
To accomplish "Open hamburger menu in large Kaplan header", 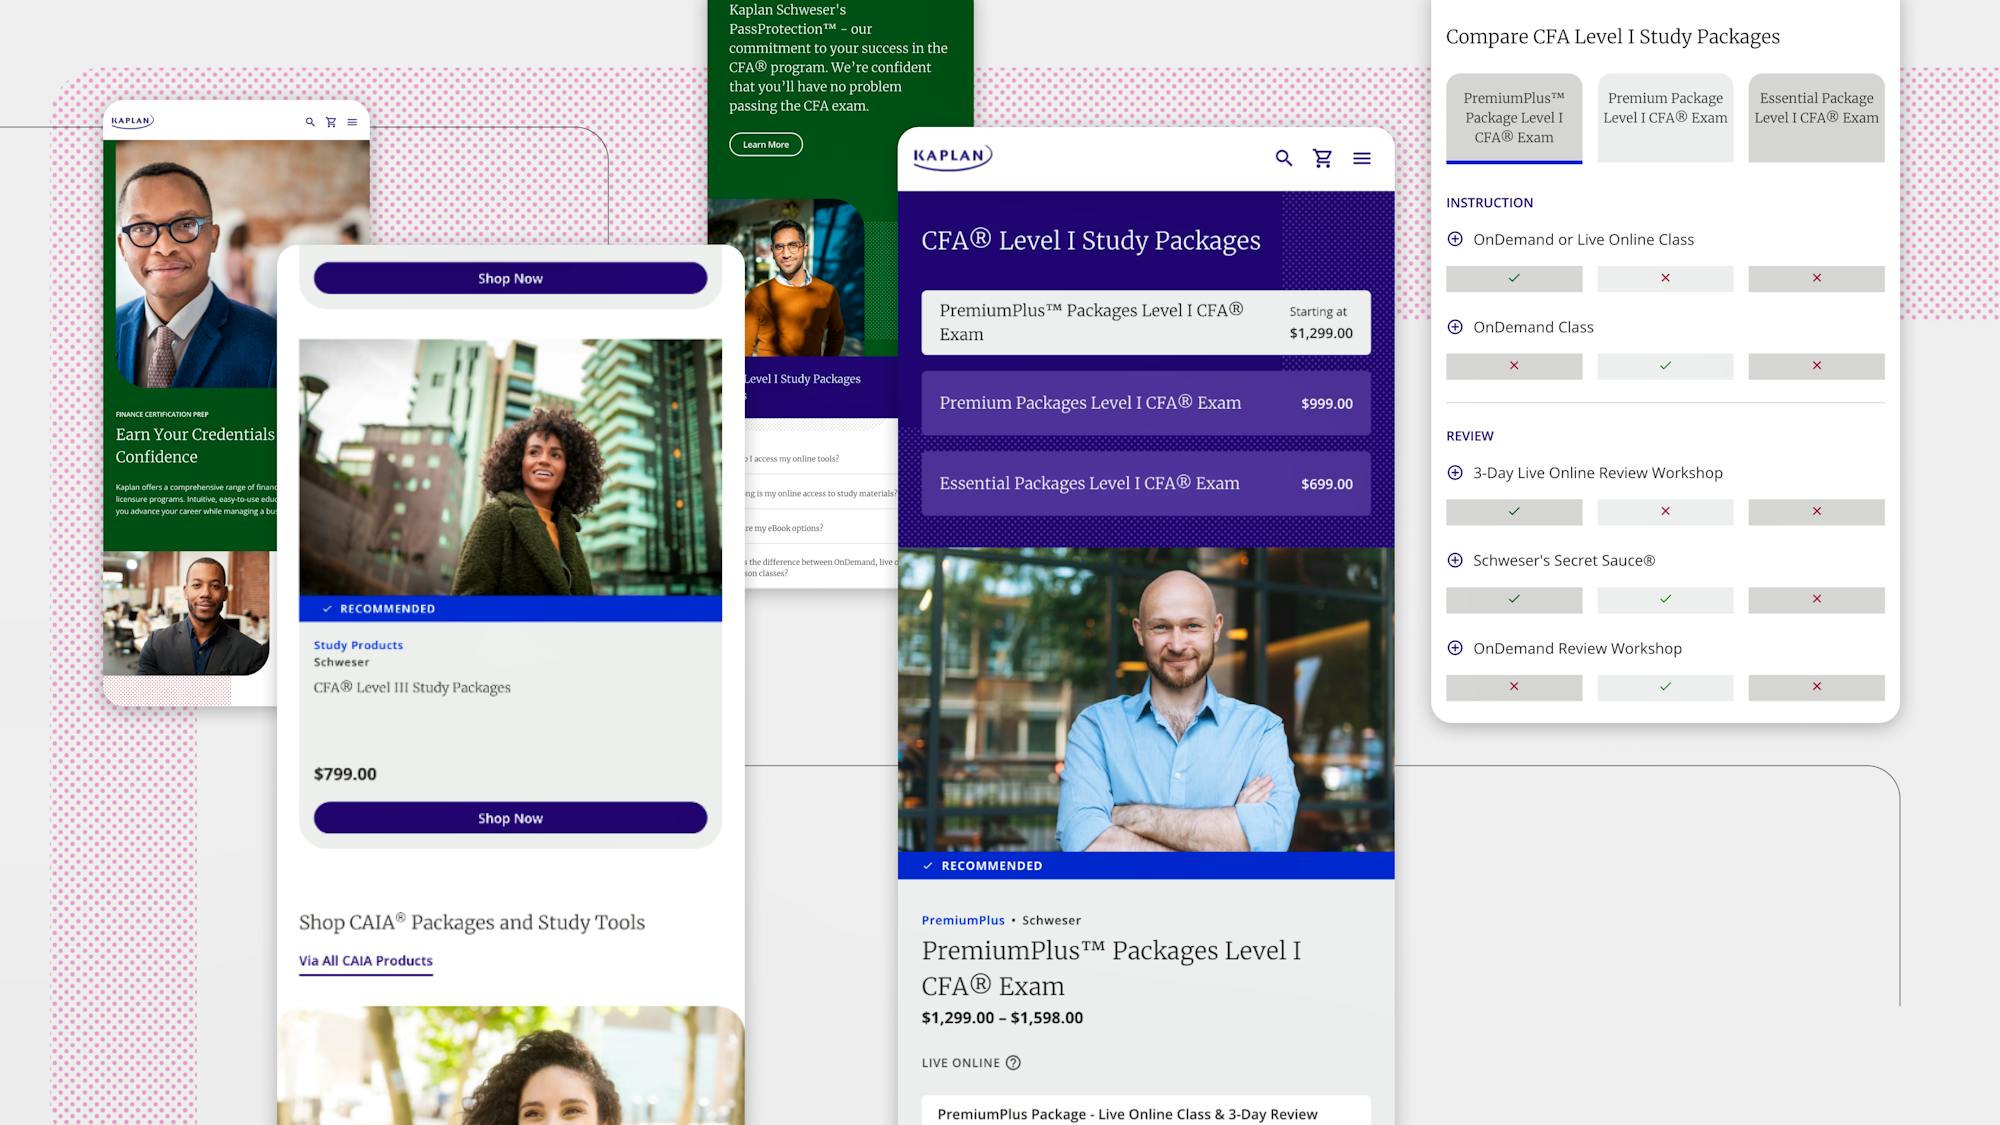I will pos(1362,158).
